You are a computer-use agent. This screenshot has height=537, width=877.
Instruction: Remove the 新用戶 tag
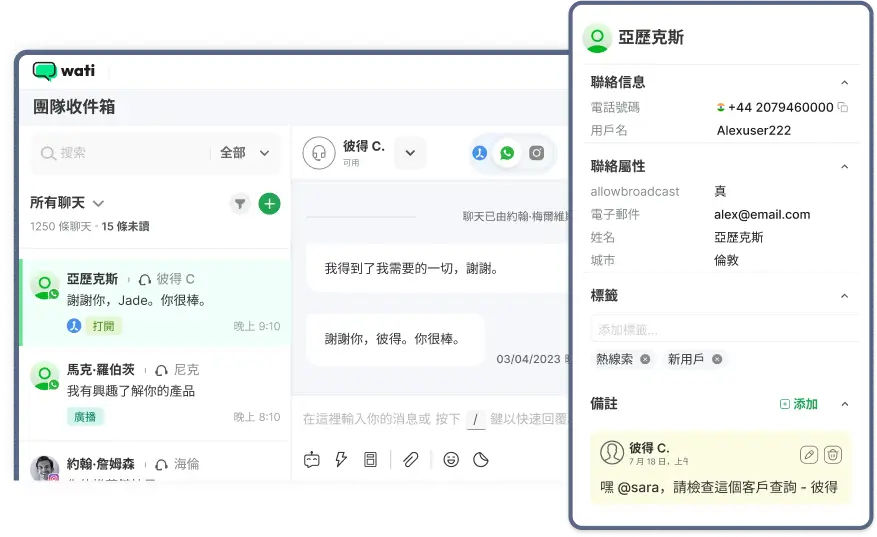click(x=717, y=359)
